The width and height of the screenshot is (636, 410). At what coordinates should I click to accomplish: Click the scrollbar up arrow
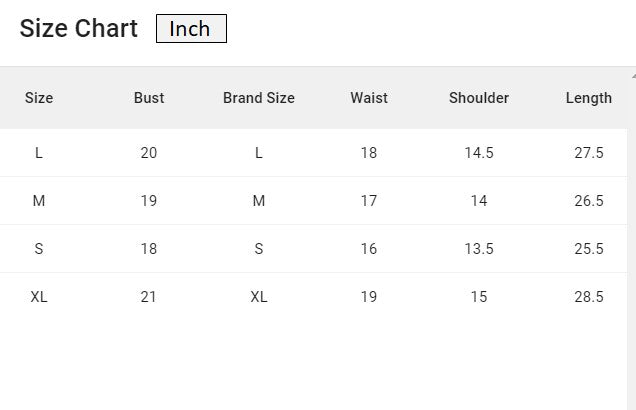[x=632, y=74]
